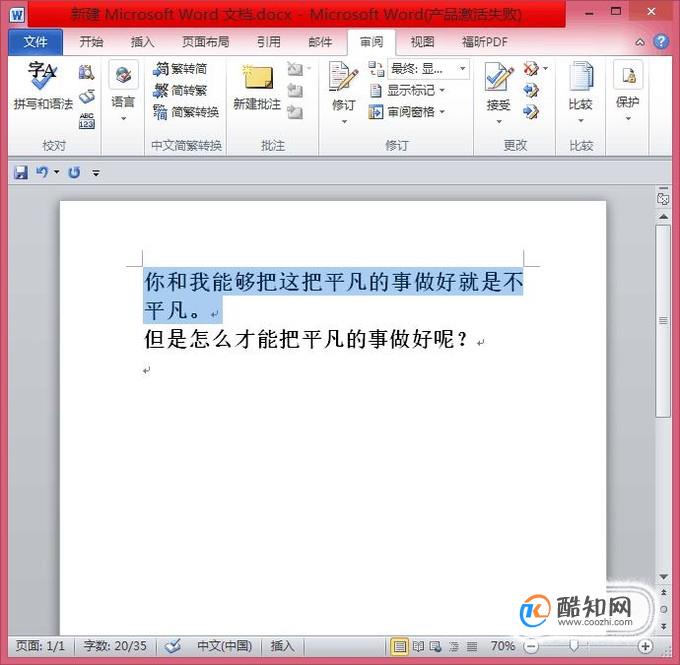The width and height of the screenshot is (680, 665).
Task: Click the zoom out minus button
Action: [531, 647]
